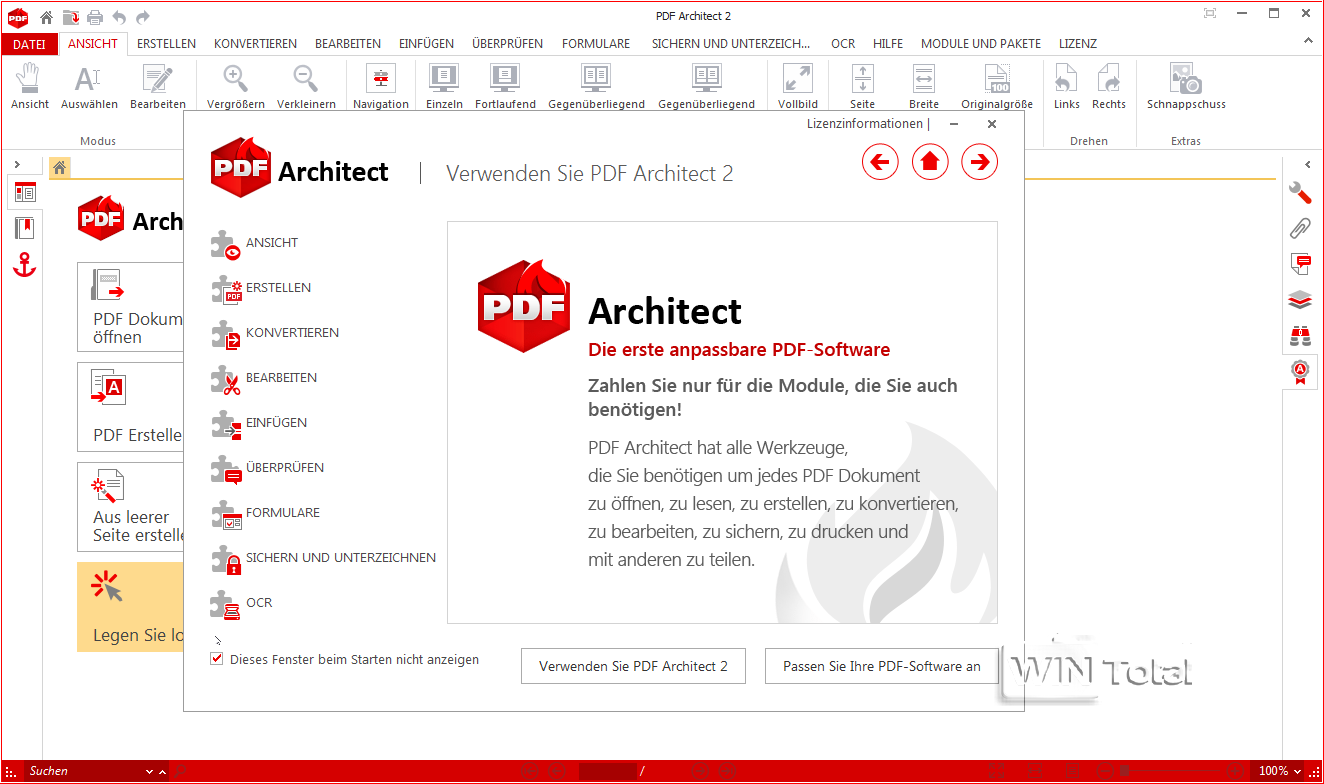
Task: Click 'Passen Sie Ihre PDF-Software an' button
Action: (x=881, y=666)
